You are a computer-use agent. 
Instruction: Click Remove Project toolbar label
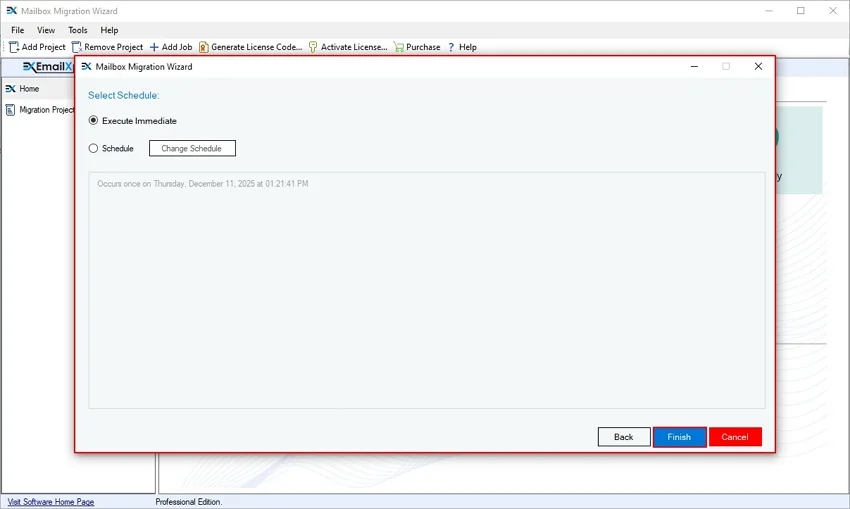[113, 47]
